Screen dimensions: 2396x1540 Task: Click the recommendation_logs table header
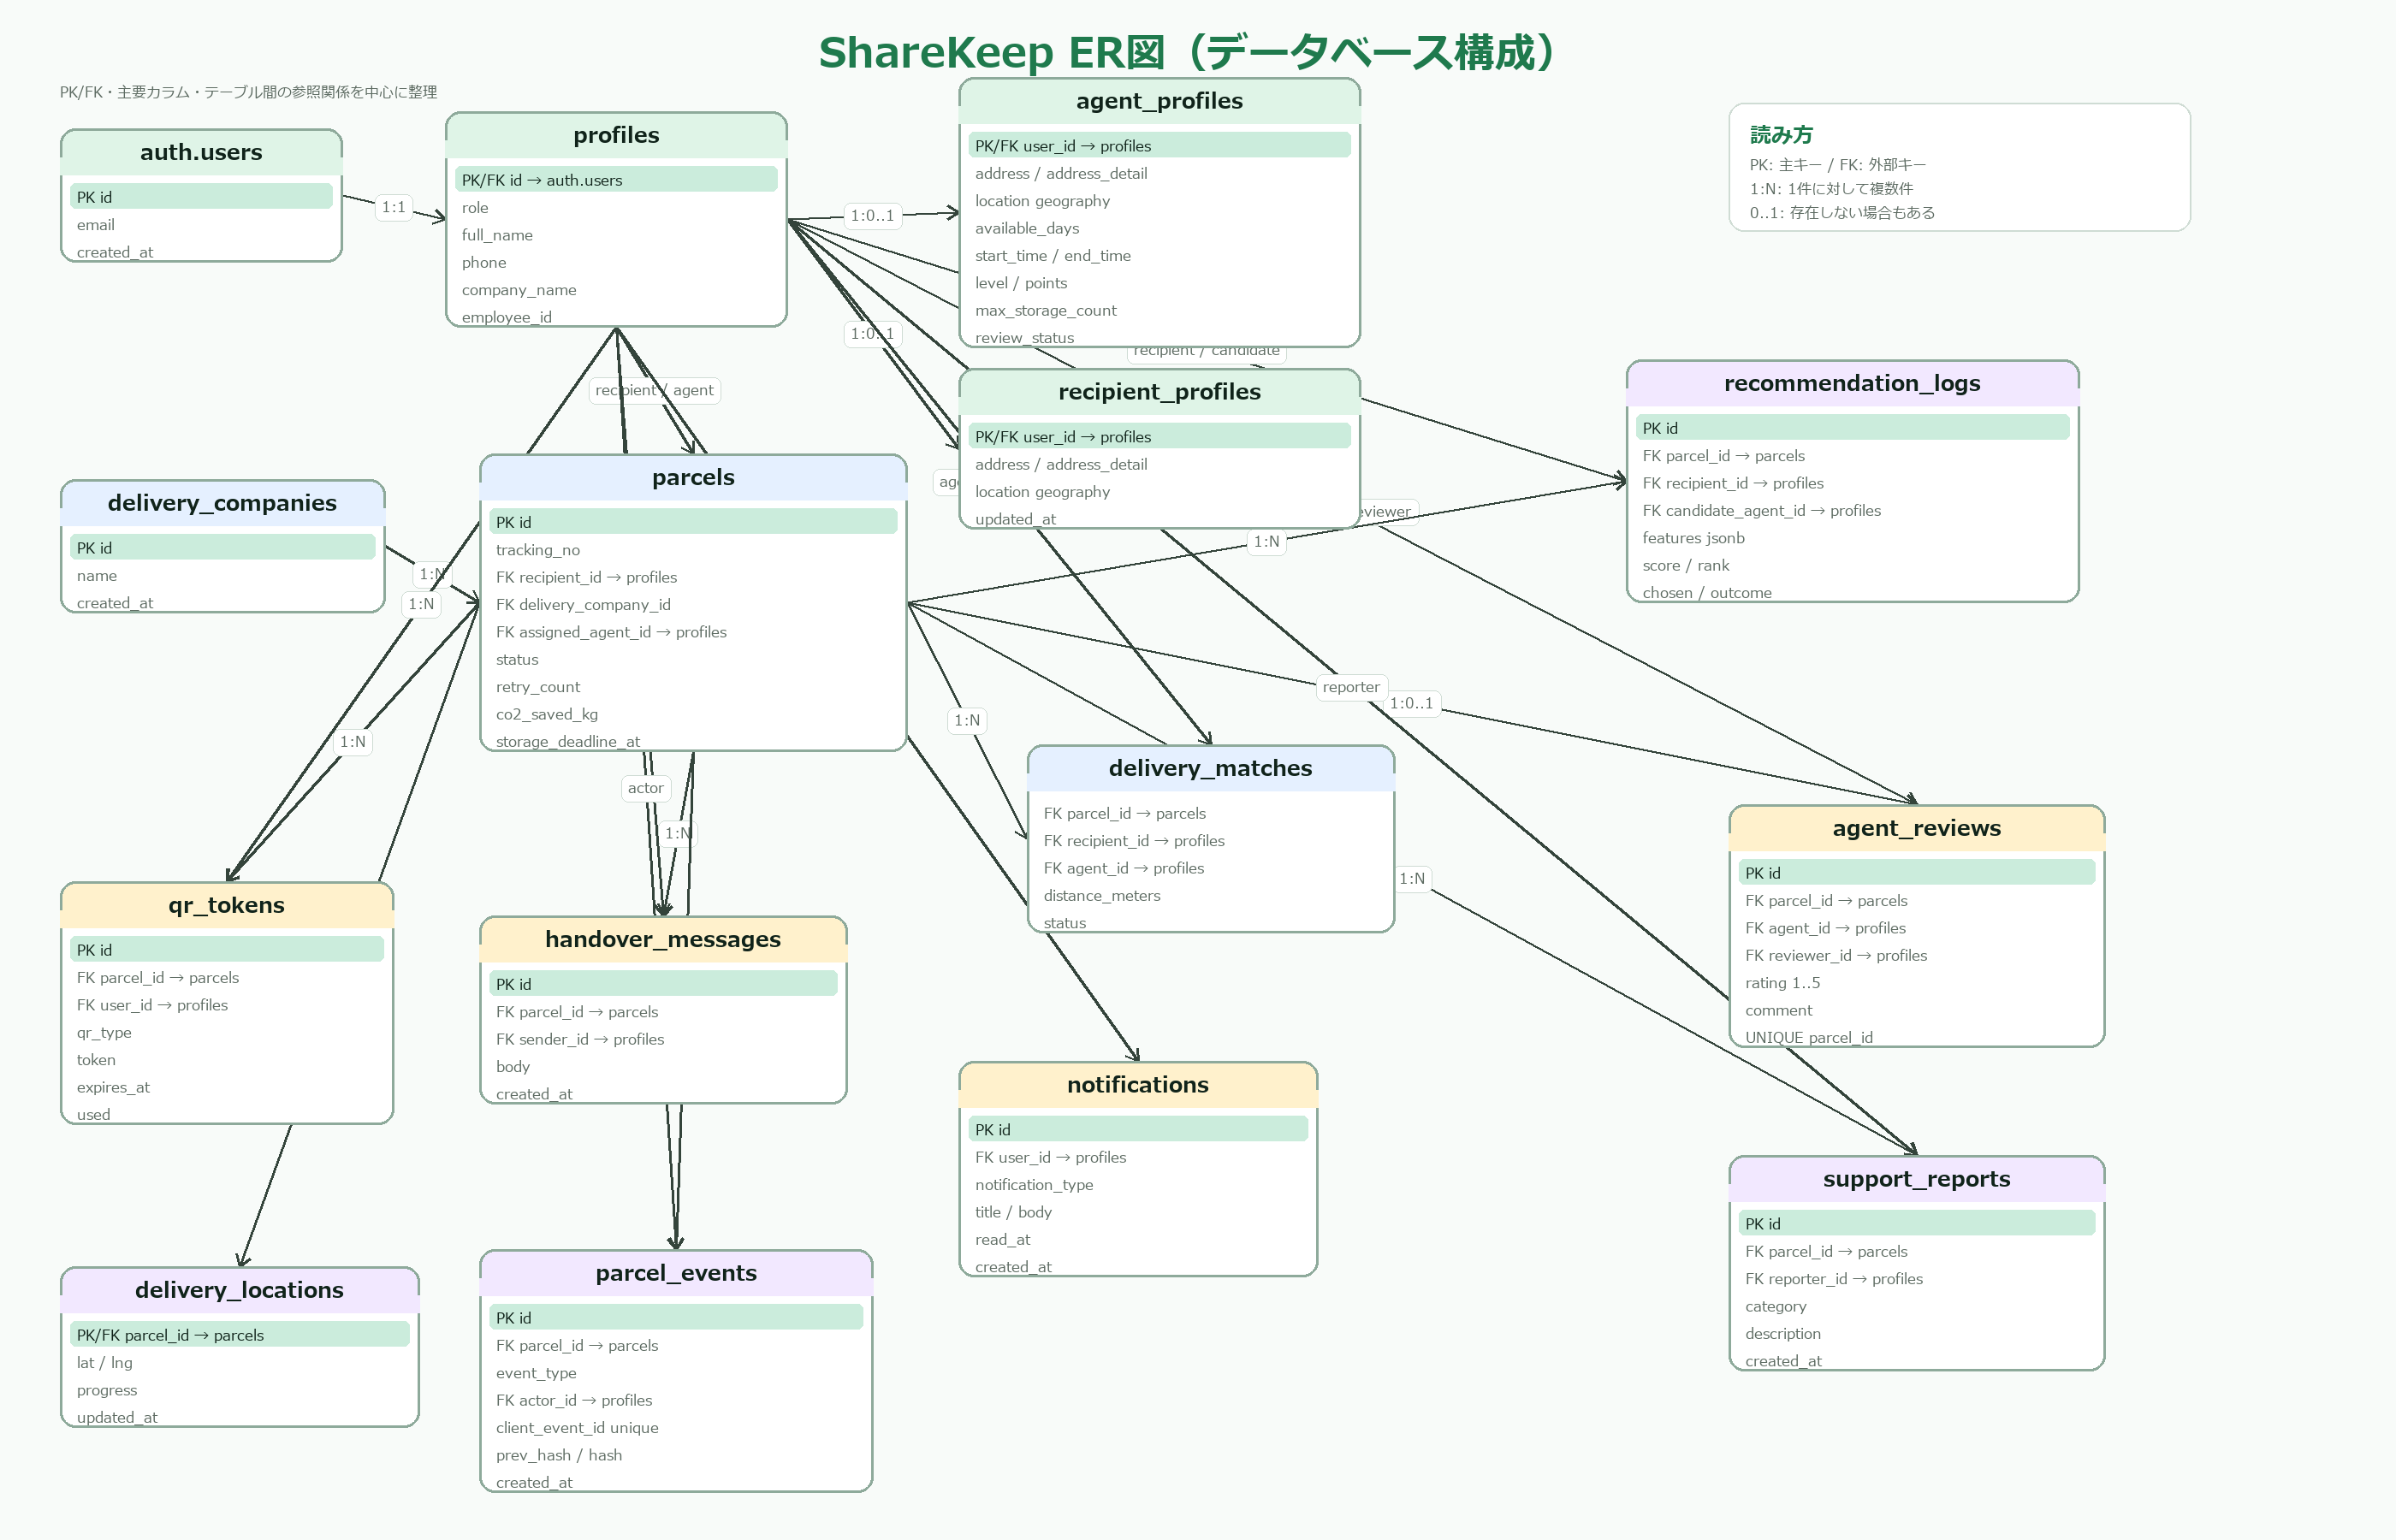[1852, 383]
